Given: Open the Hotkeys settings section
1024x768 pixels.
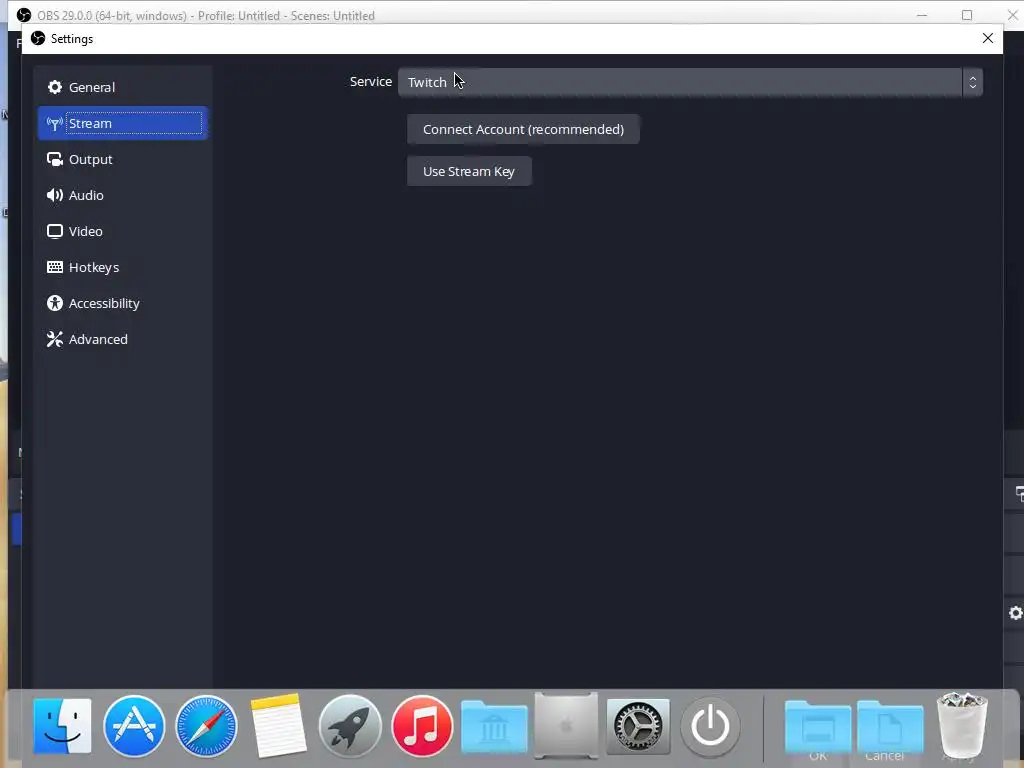Looking at the screenshot, I should [123, 267].
